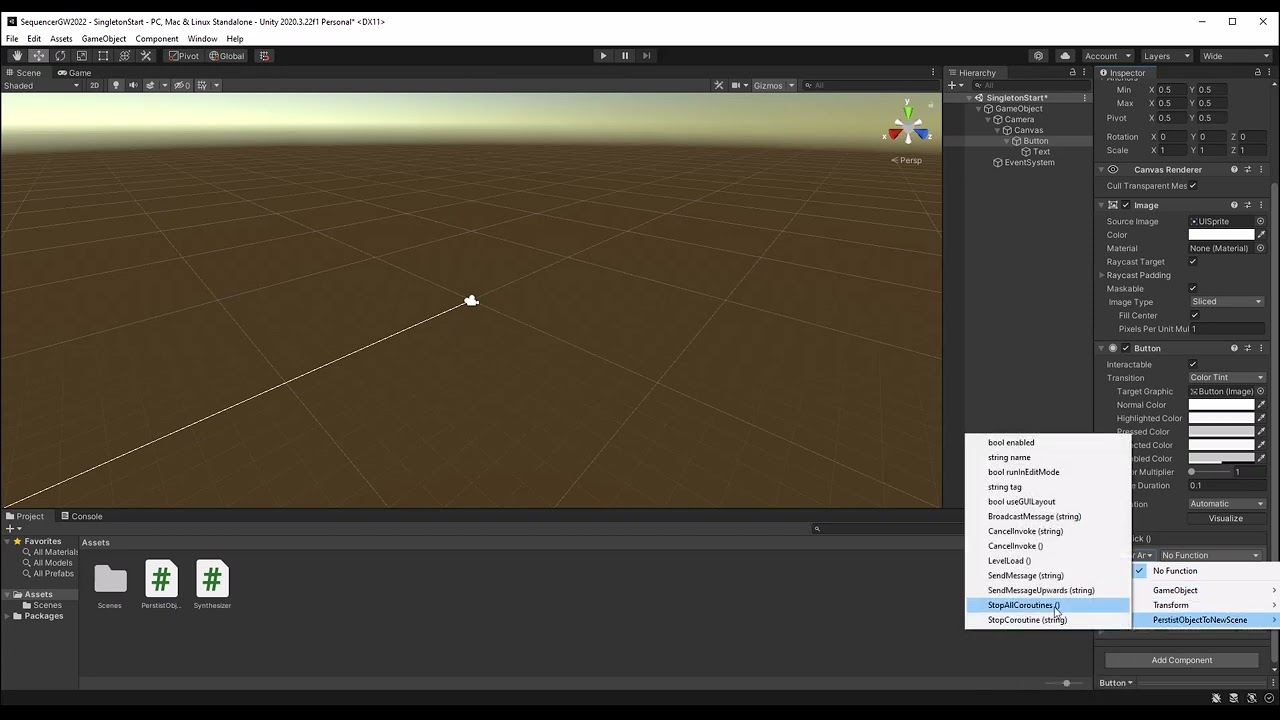Open scene component tools icon
The image size is (1280, 720).
tap(718, 85)
